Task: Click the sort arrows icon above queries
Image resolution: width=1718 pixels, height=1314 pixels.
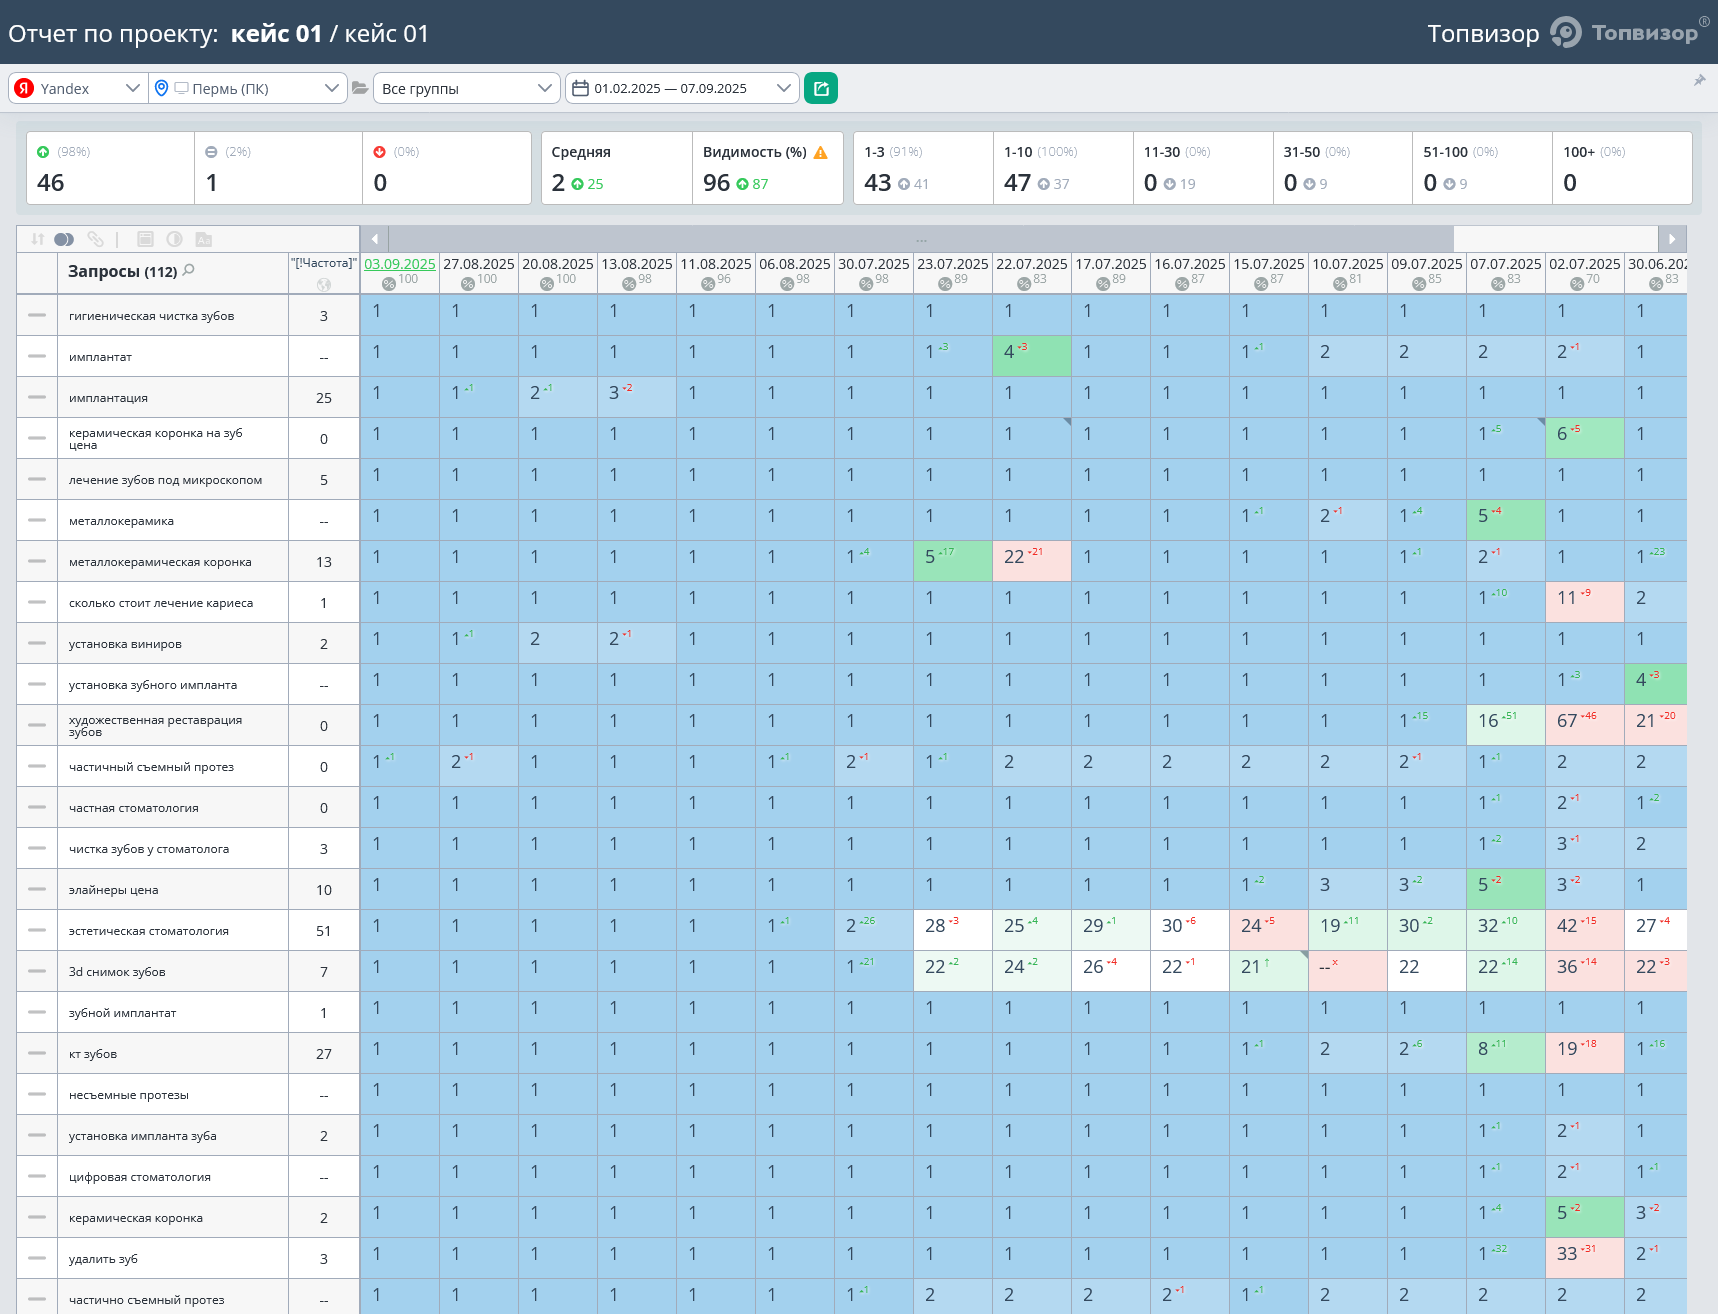Action: click(38, 239)
